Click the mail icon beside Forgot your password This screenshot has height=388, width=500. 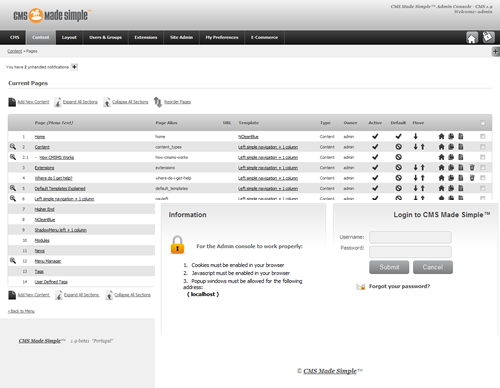(361, 287)
